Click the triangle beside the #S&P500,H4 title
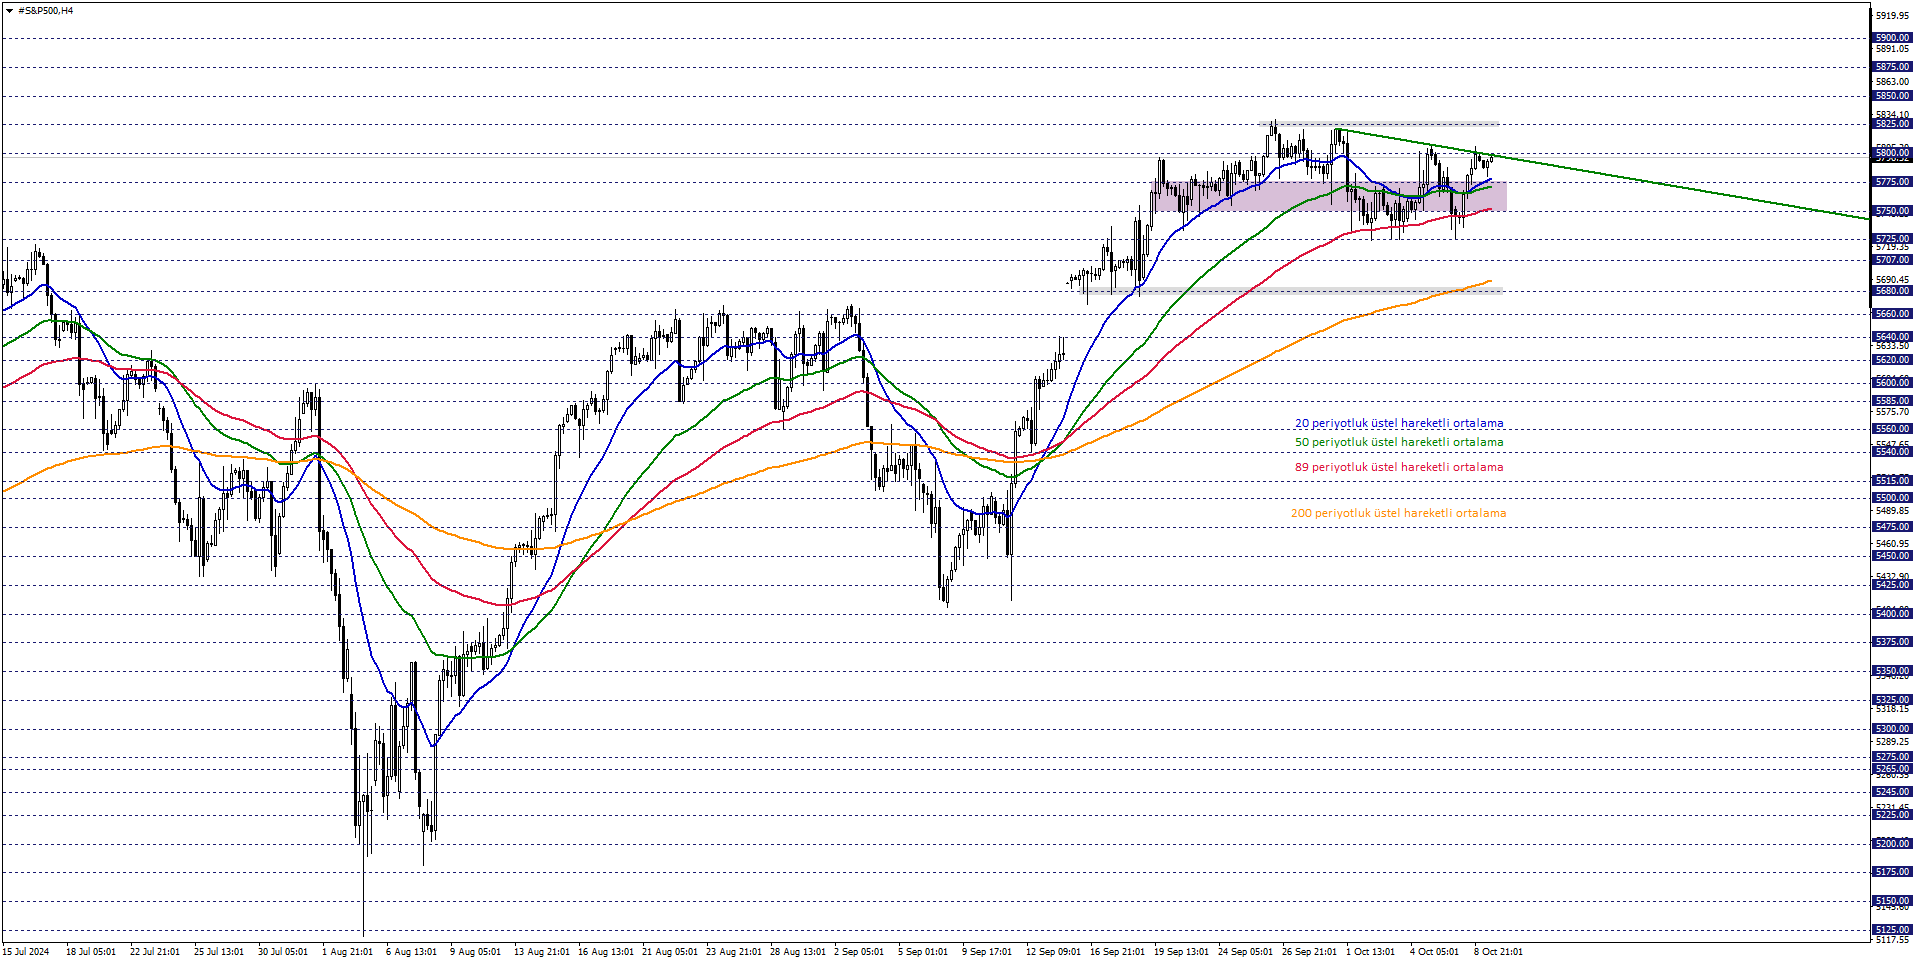 coord(9,11)
